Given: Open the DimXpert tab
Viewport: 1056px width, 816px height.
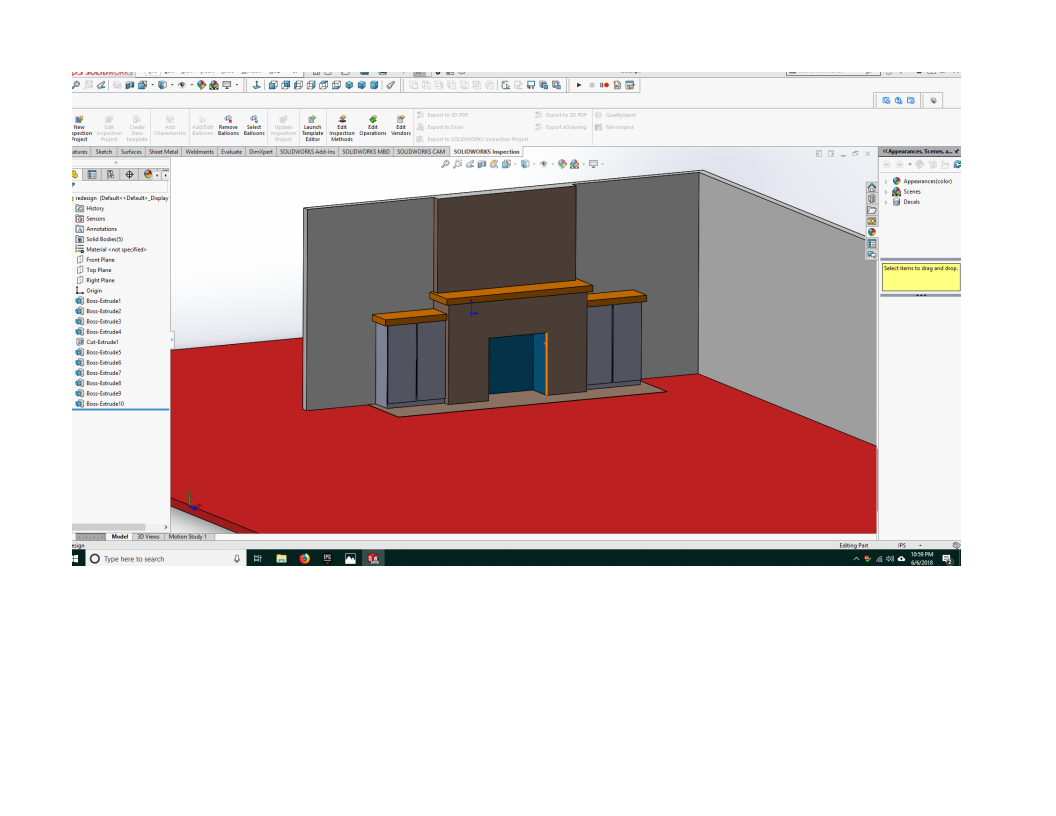Looking at the screenshot, I should [x=261, y=151].
